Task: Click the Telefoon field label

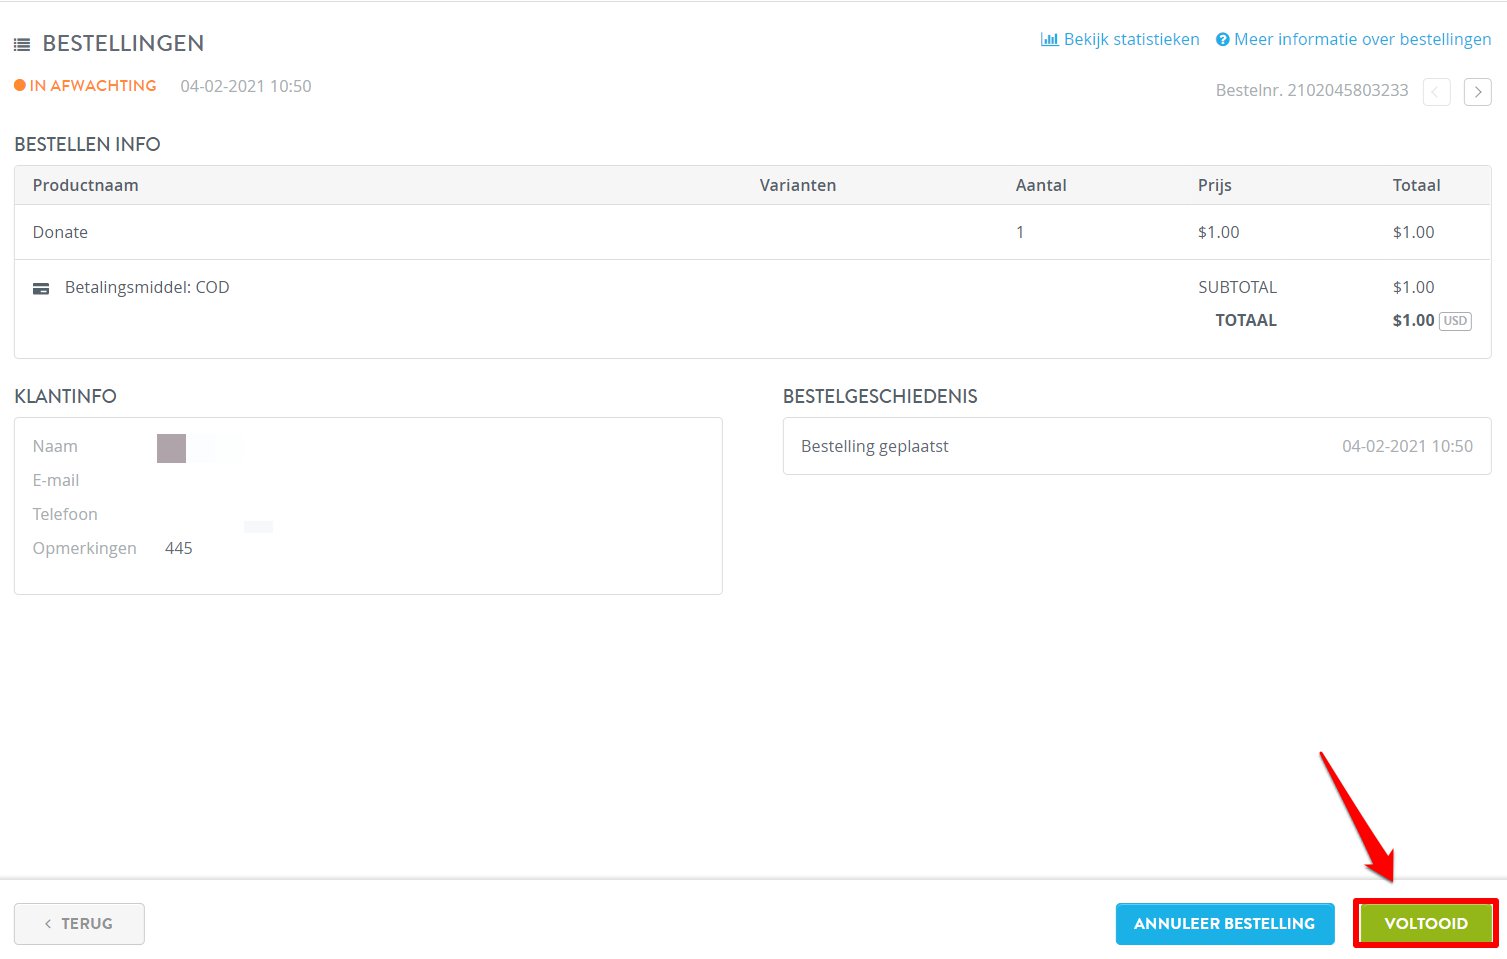Action: (x=65, y=514)
